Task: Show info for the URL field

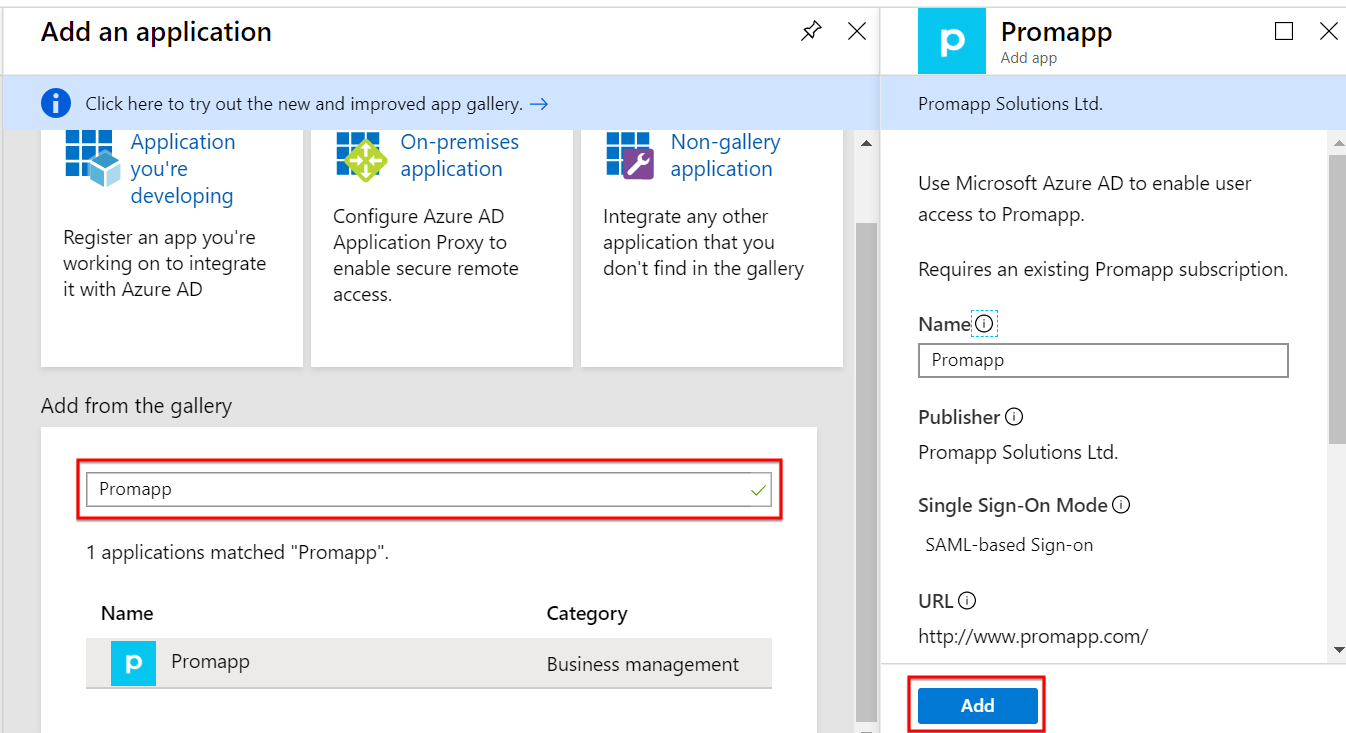Action: (x=967, y=601)
